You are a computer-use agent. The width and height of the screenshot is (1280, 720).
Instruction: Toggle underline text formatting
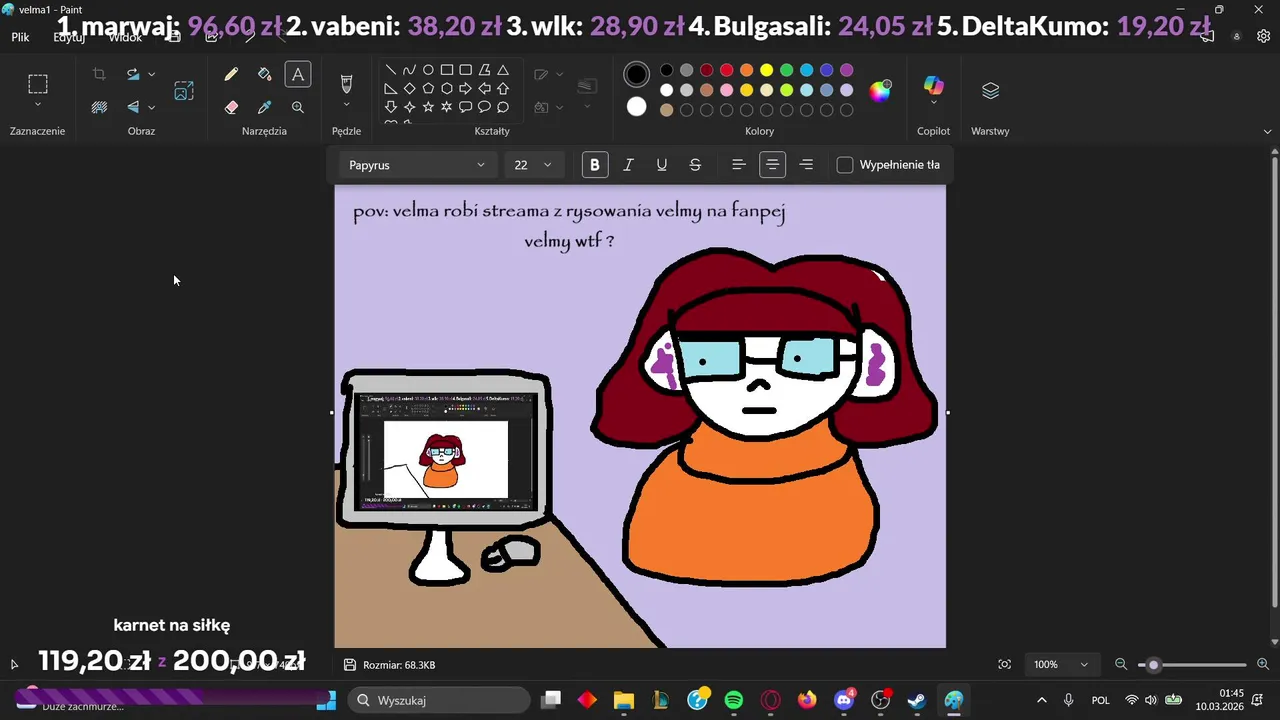[662, 165]
